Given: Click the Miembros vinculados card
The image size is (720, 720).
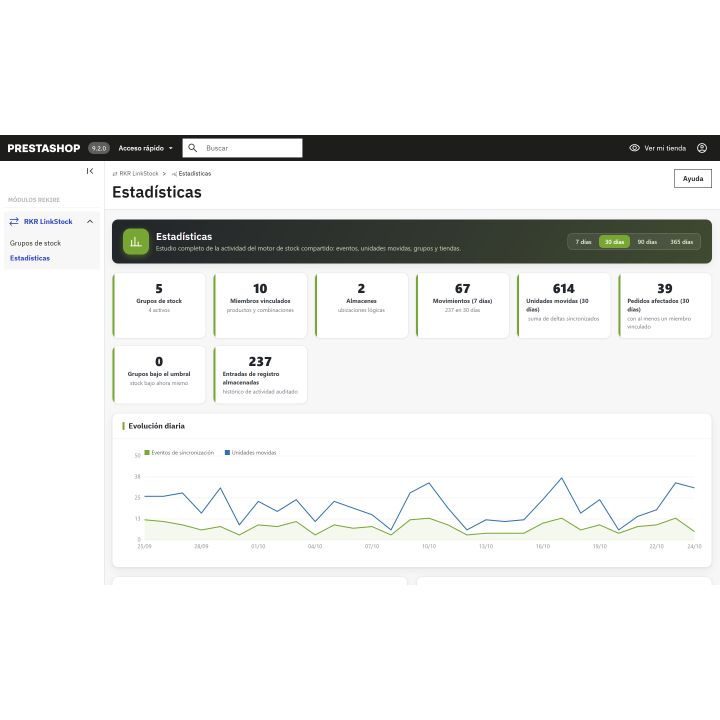Looking at the screenshot, I should (x=260, y=305).
